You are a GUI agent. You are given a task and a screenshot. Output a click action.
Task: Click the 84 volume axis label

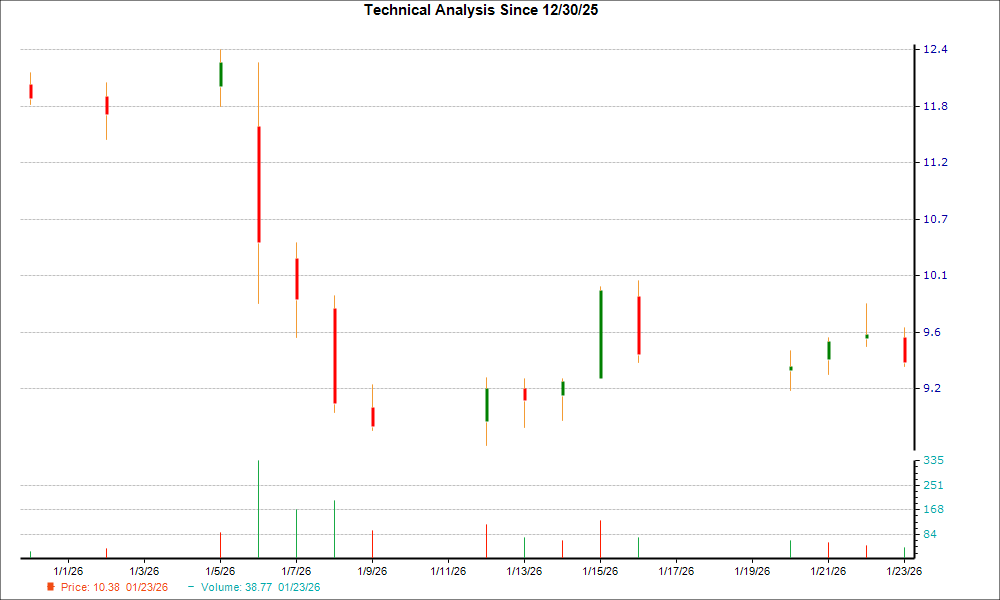point(930,535)
